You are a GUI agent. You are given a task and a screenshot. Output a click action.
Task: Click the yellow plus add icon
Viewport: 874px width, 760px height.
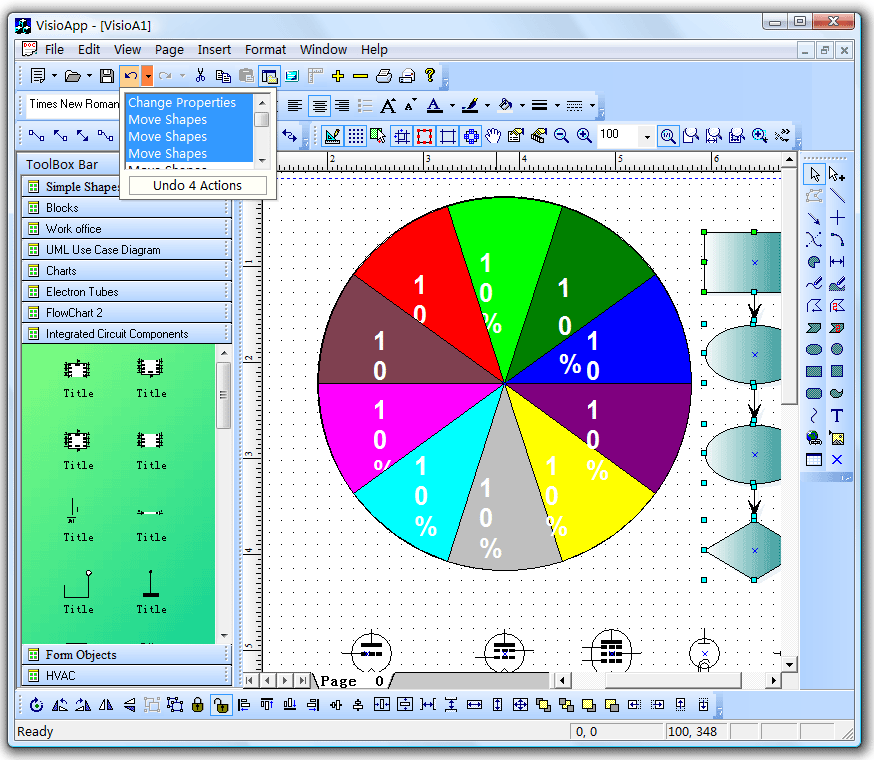tap(337, 75)
